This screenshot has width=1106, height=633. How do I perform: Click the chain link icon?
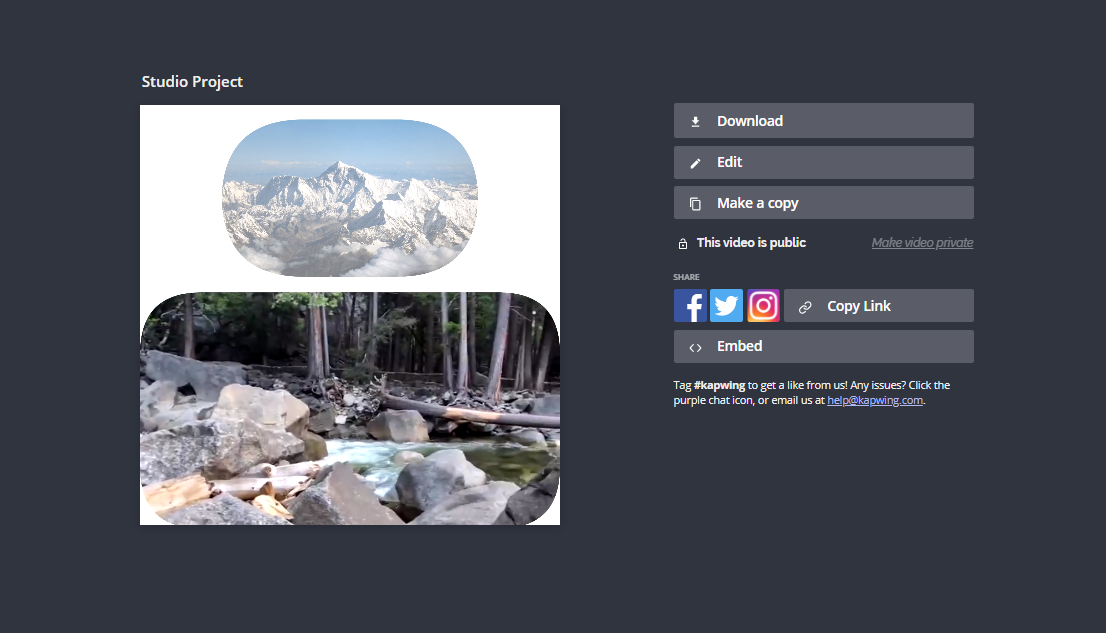(805, 307)
